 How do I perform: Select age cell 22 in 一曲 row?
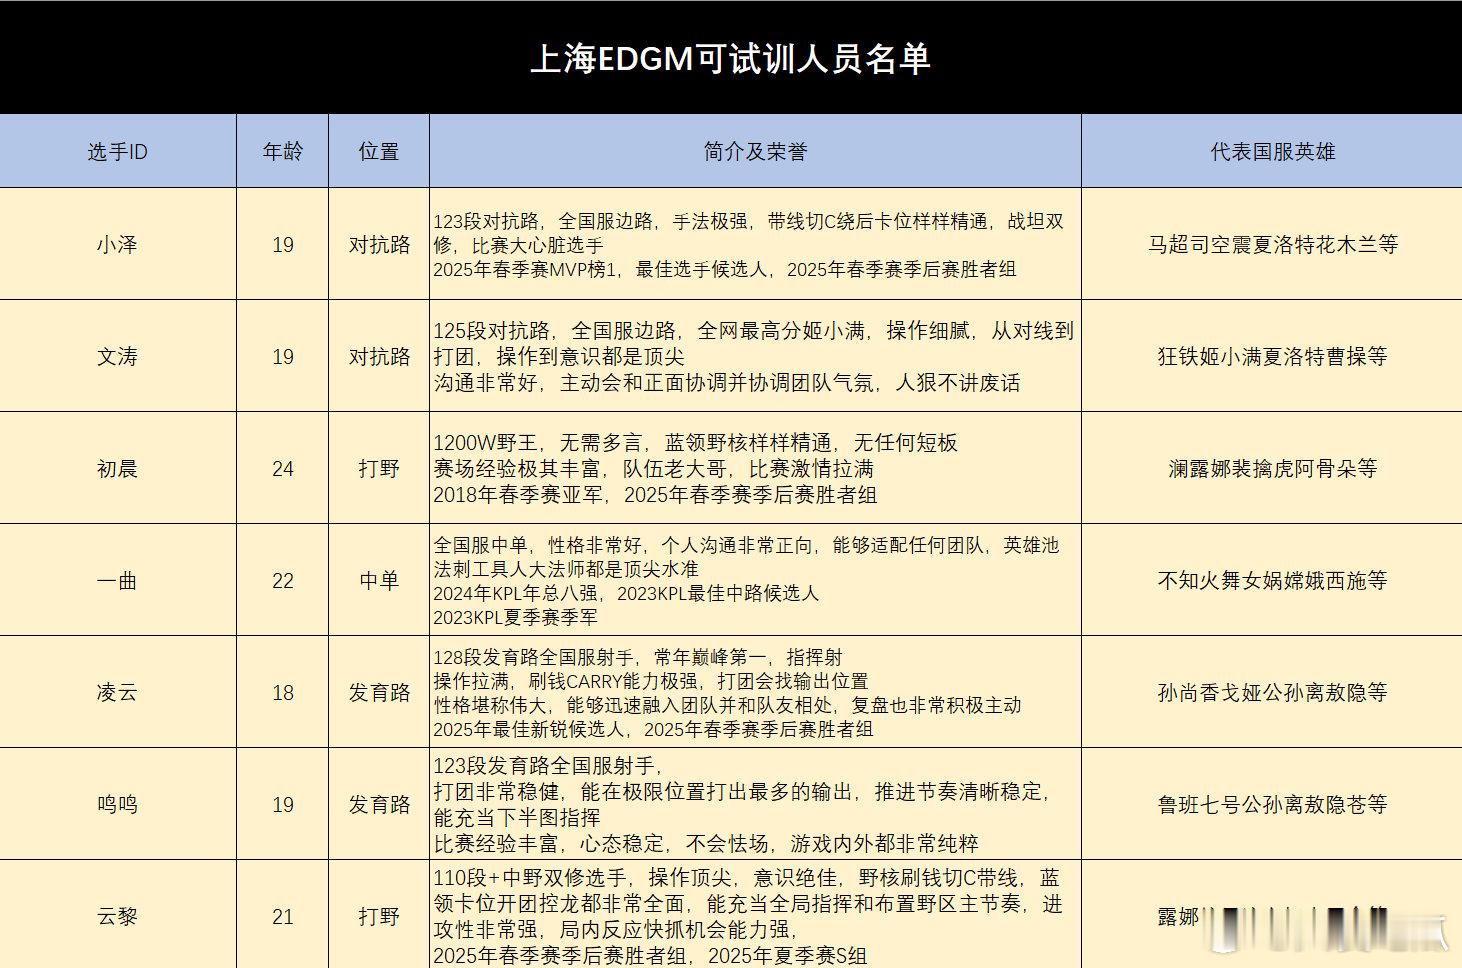[283, 580]
